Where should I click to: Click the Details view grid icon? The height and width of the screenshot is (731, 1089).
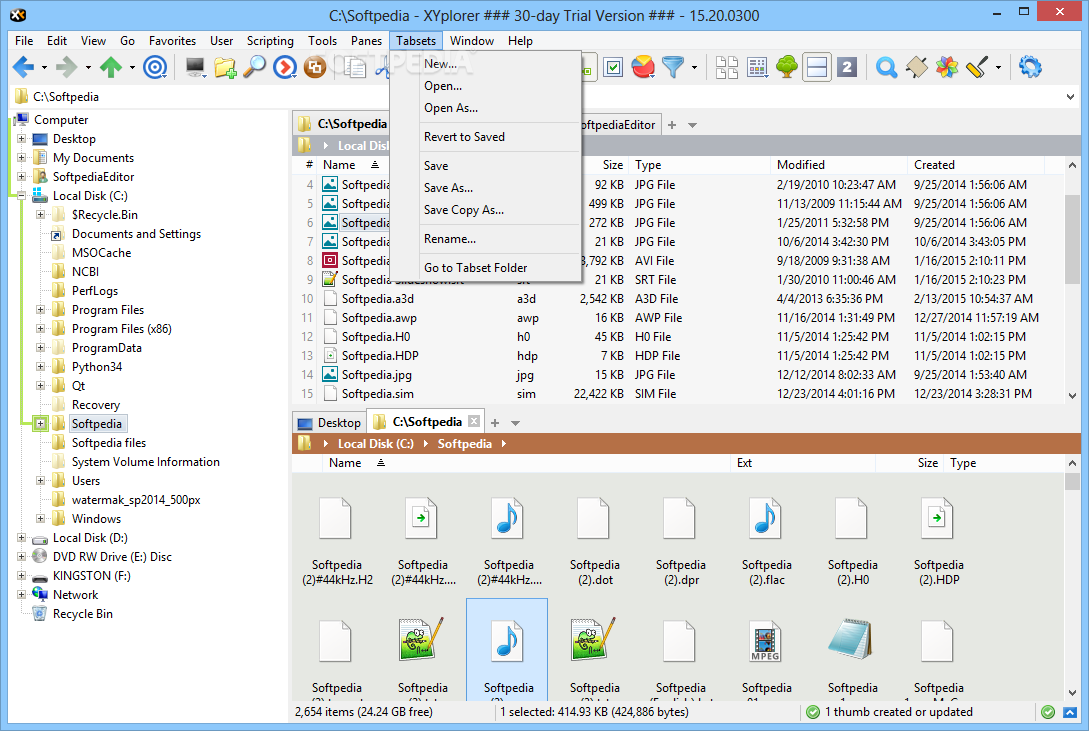pyautogui.click(x=757, y=67)
